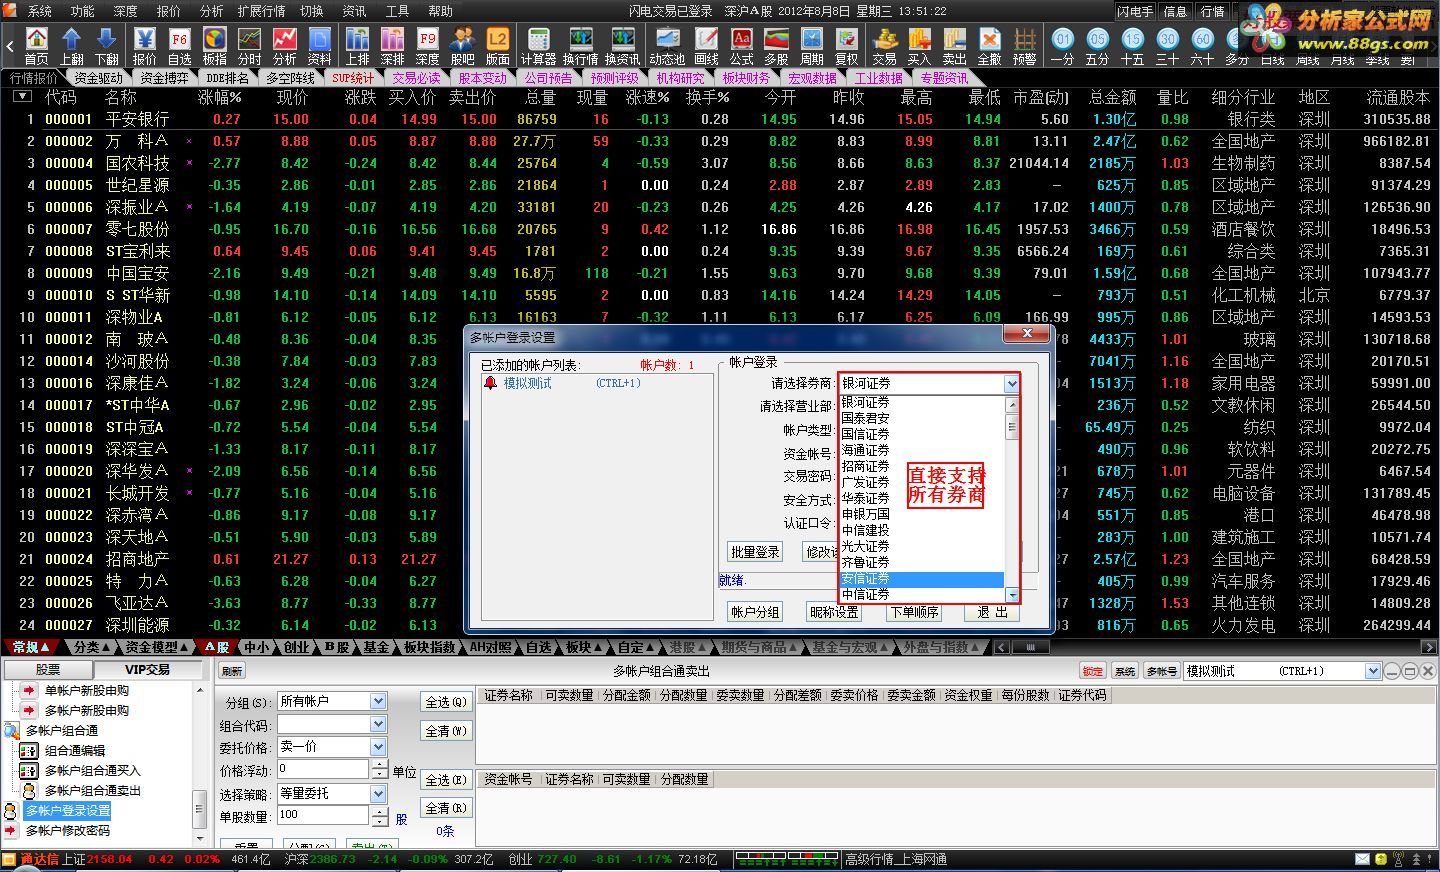1440x872 pixels.
Task: Open the 多股 multi-stock icon
Action: click(777, 45)
